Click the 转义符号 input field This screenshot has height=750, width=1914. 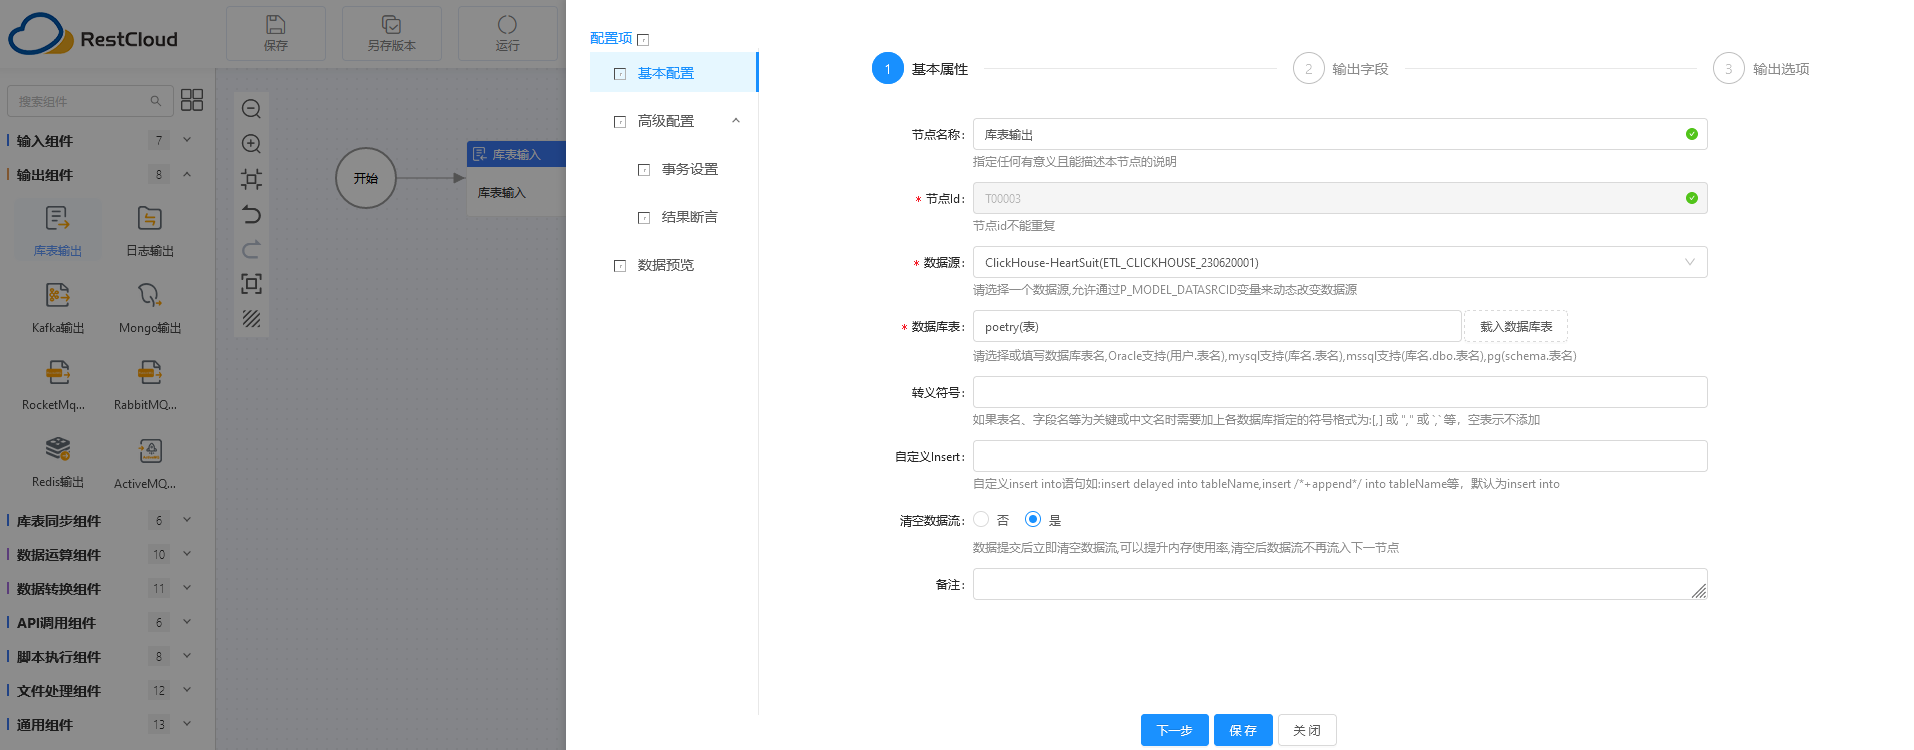[x=1340, y=392]
